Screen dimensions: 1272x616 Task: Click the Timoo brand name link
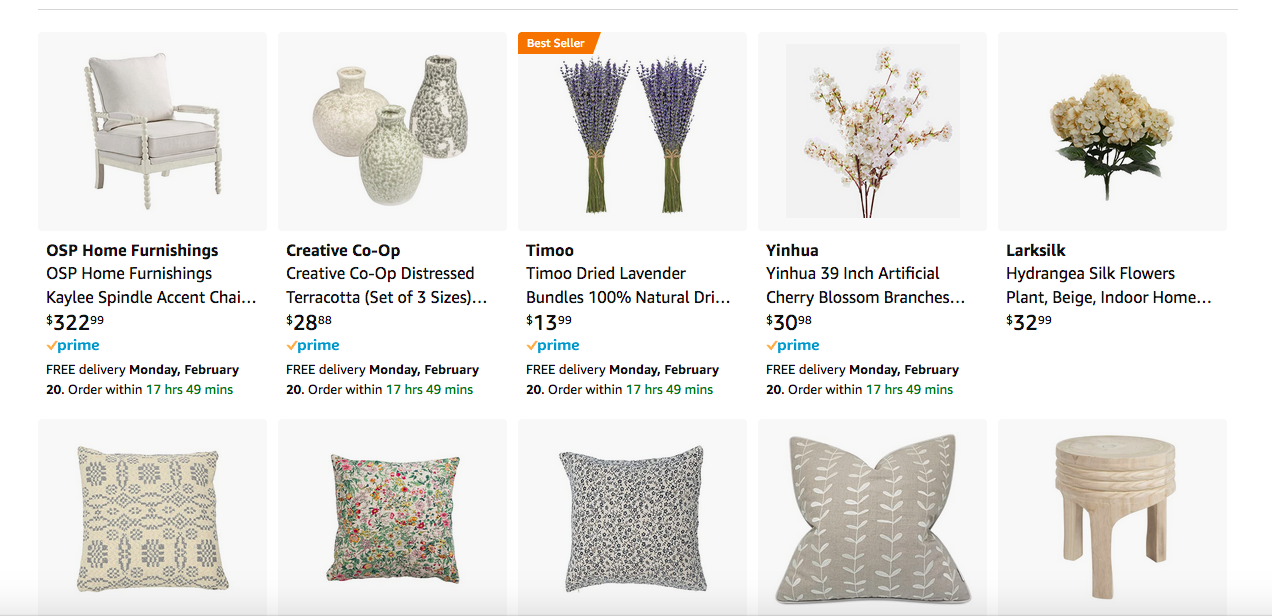(546, 250)
